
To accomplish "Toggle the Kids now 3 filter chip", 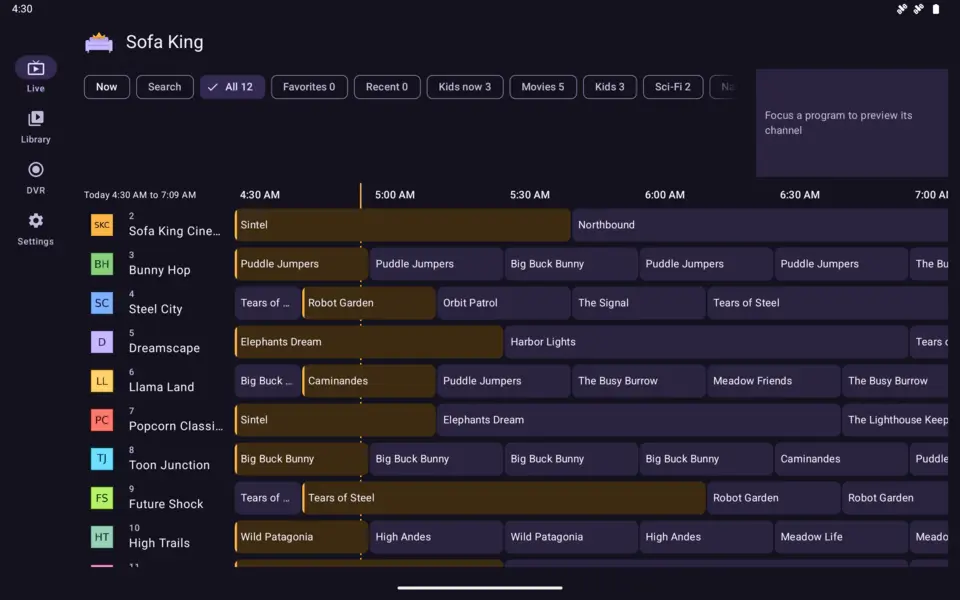I will (x=465, y=87).
